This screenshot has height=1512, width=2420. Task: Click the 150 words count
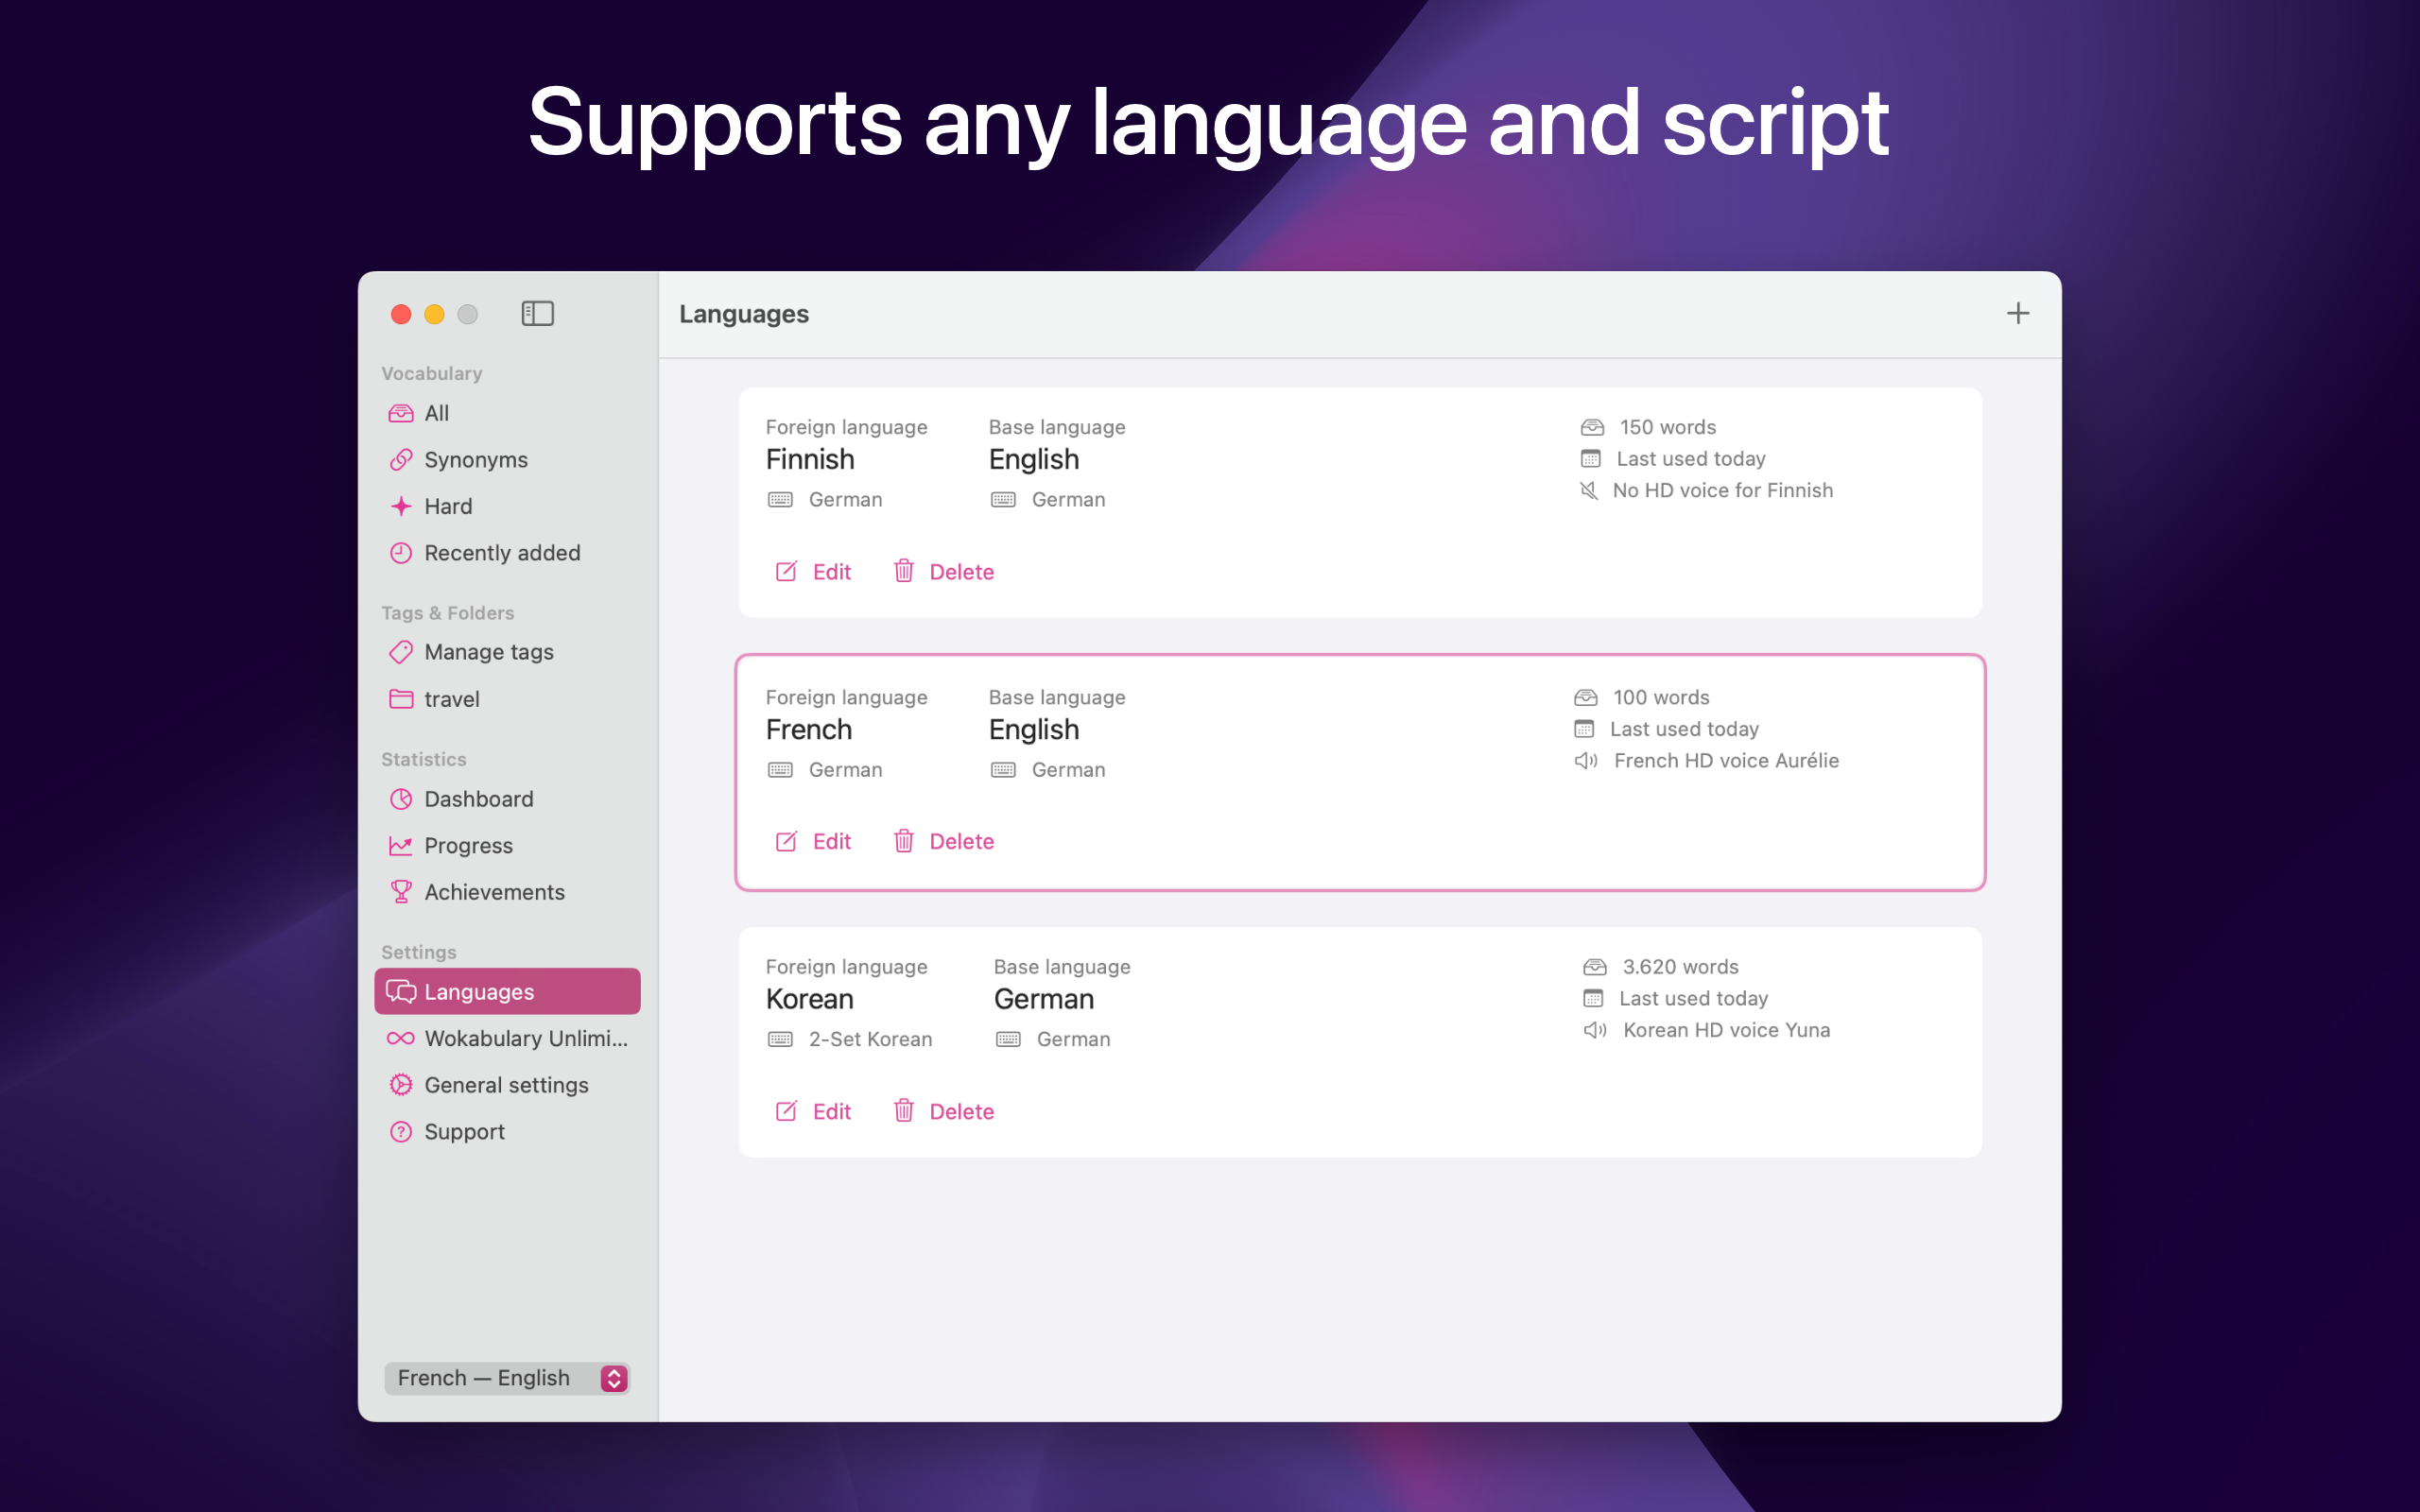click(1667, 427)
